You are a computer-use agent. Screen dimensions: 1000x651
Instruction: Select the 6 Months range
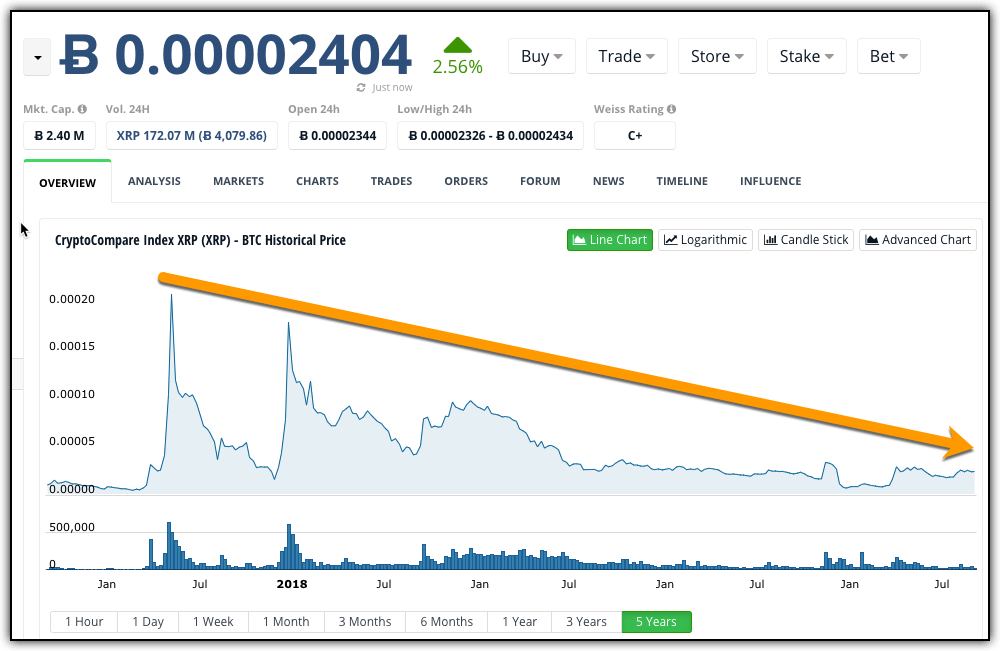pyautogui.click(x=446, y=622)
